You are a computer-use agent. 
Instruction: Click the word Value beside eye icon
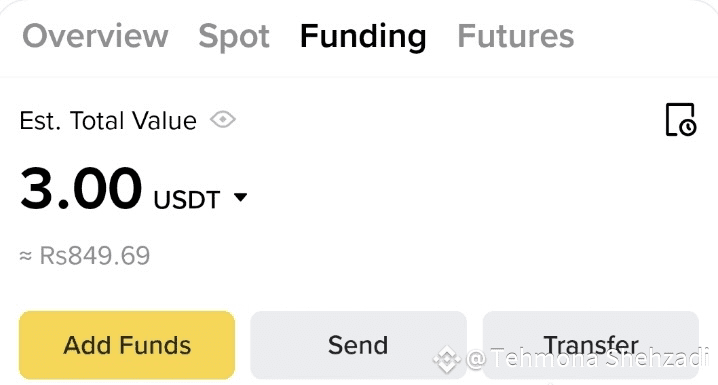[164, 121]
